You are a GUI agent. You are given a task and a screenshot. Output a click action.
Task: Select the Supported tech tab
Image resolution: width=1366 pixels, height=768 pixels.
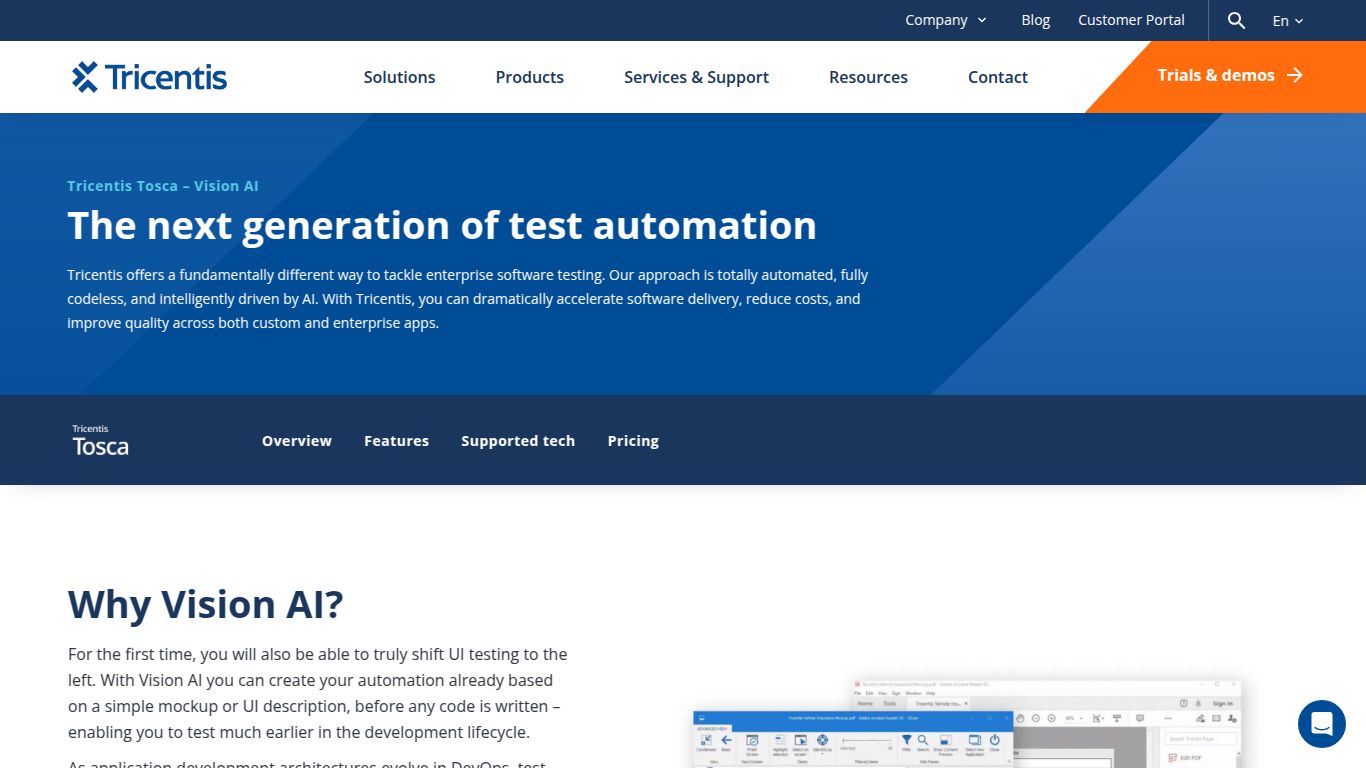(518, 440)
